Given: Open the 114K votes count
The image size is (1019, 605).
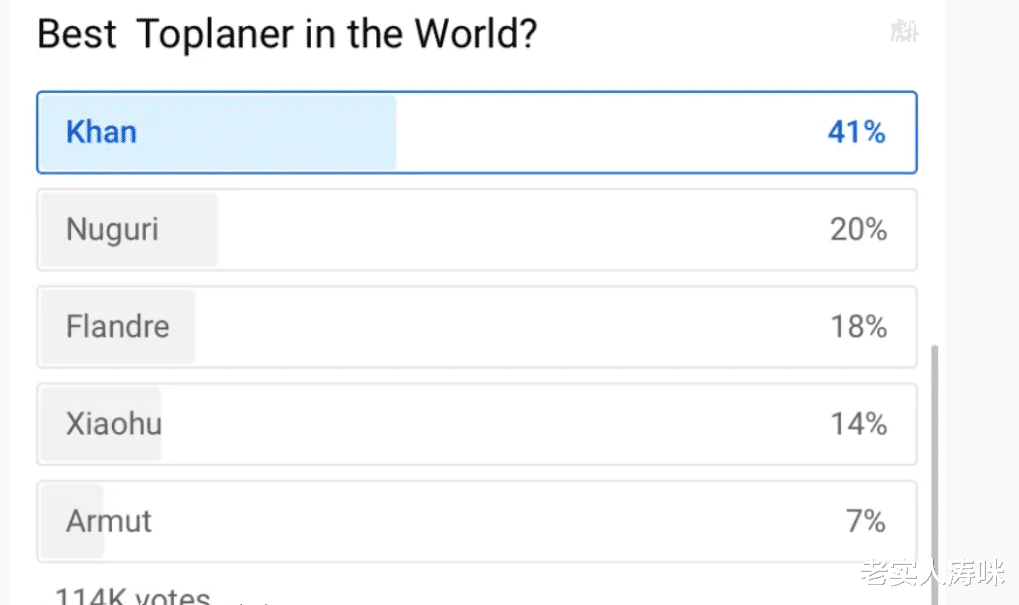Looking at the screenshot, I should pyautogui.click(x=133, y=597).
